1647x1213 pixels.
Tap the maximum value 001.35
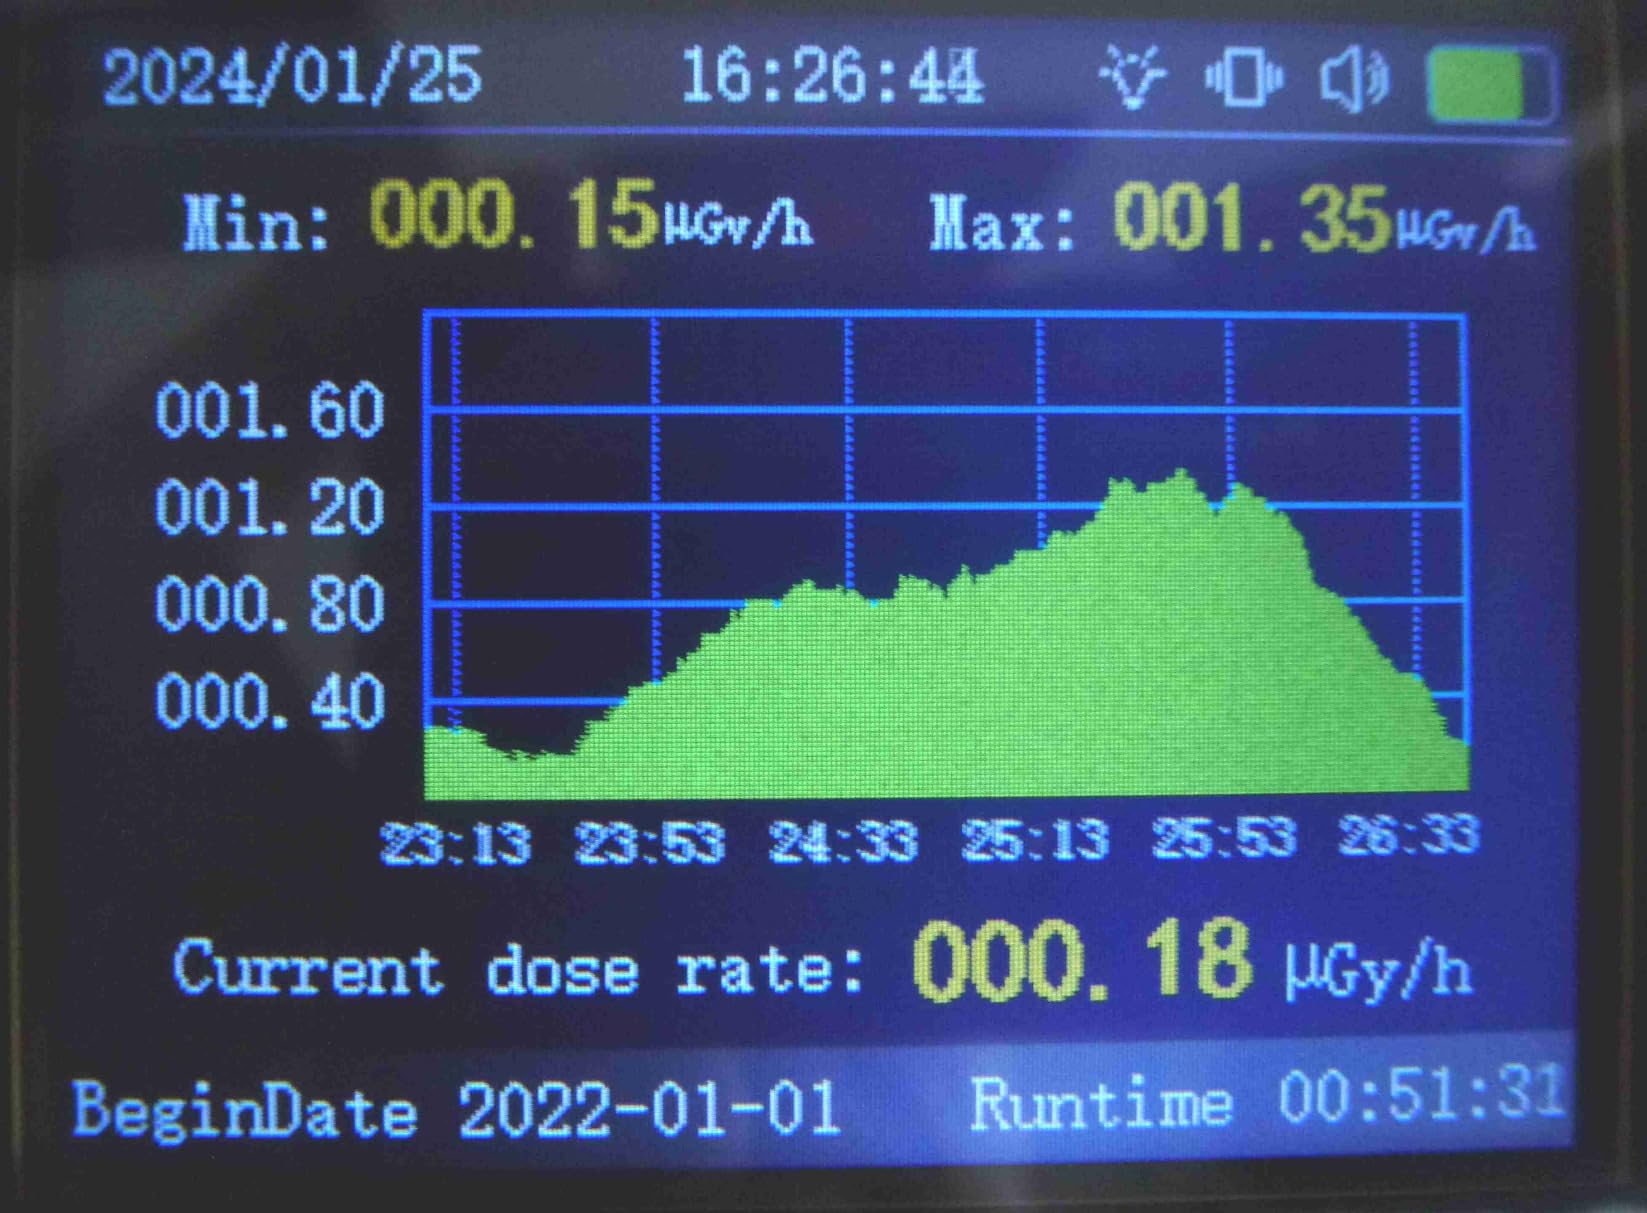[x=1252, y=217]
